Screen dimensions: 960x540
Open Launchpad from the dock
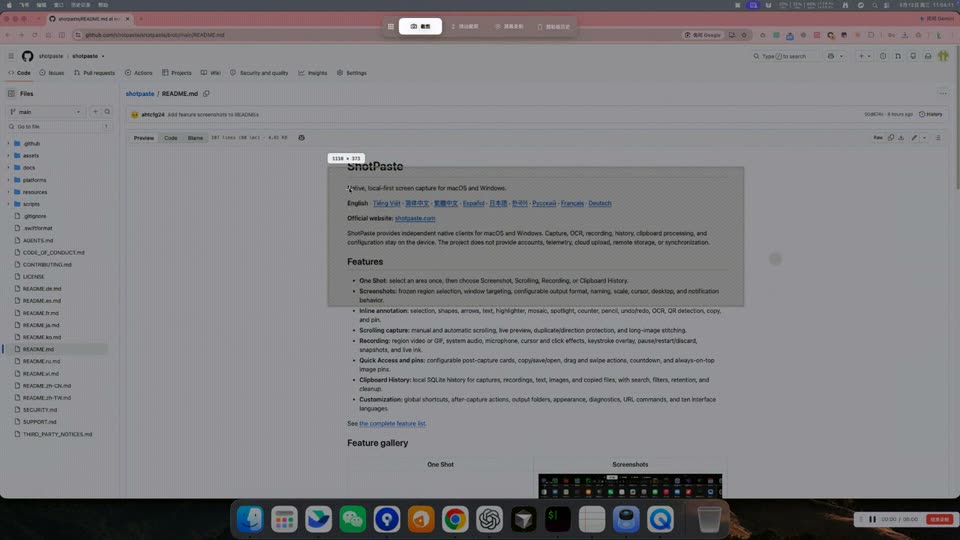[284, 519]
